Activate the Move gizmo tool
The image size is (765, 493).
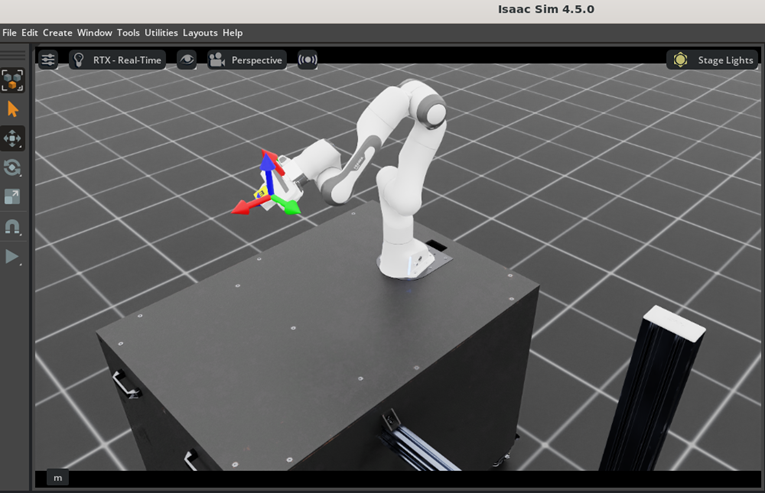pos(13,138)
